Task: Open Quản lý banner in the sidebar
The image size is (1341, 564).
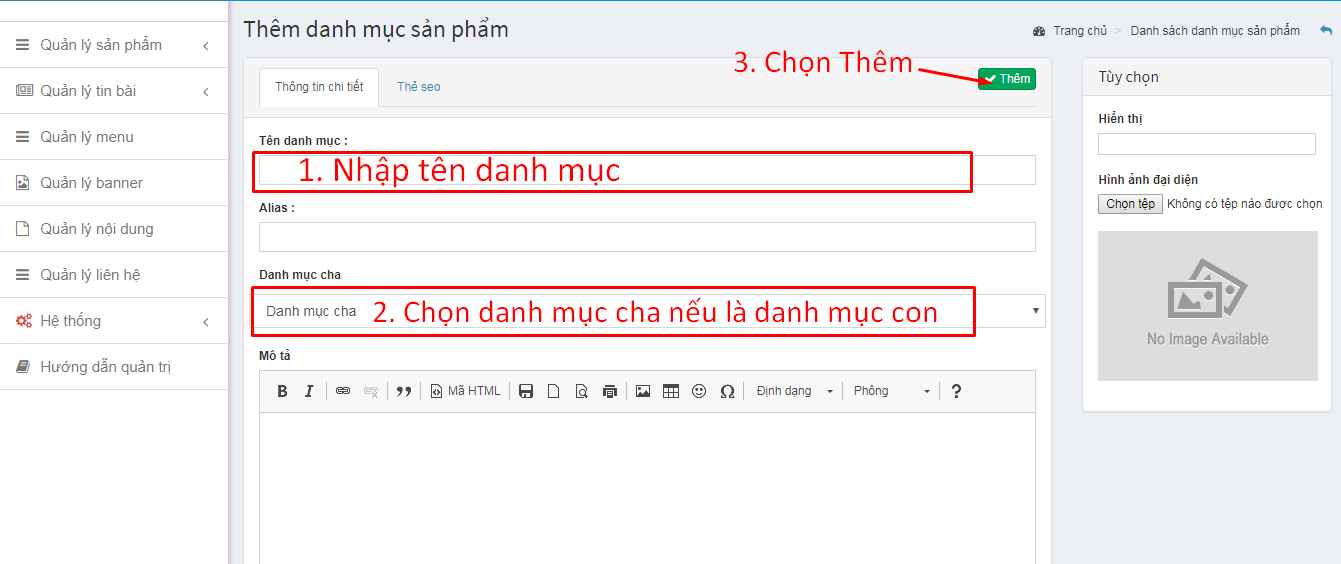Action: [x=114, y=183]
